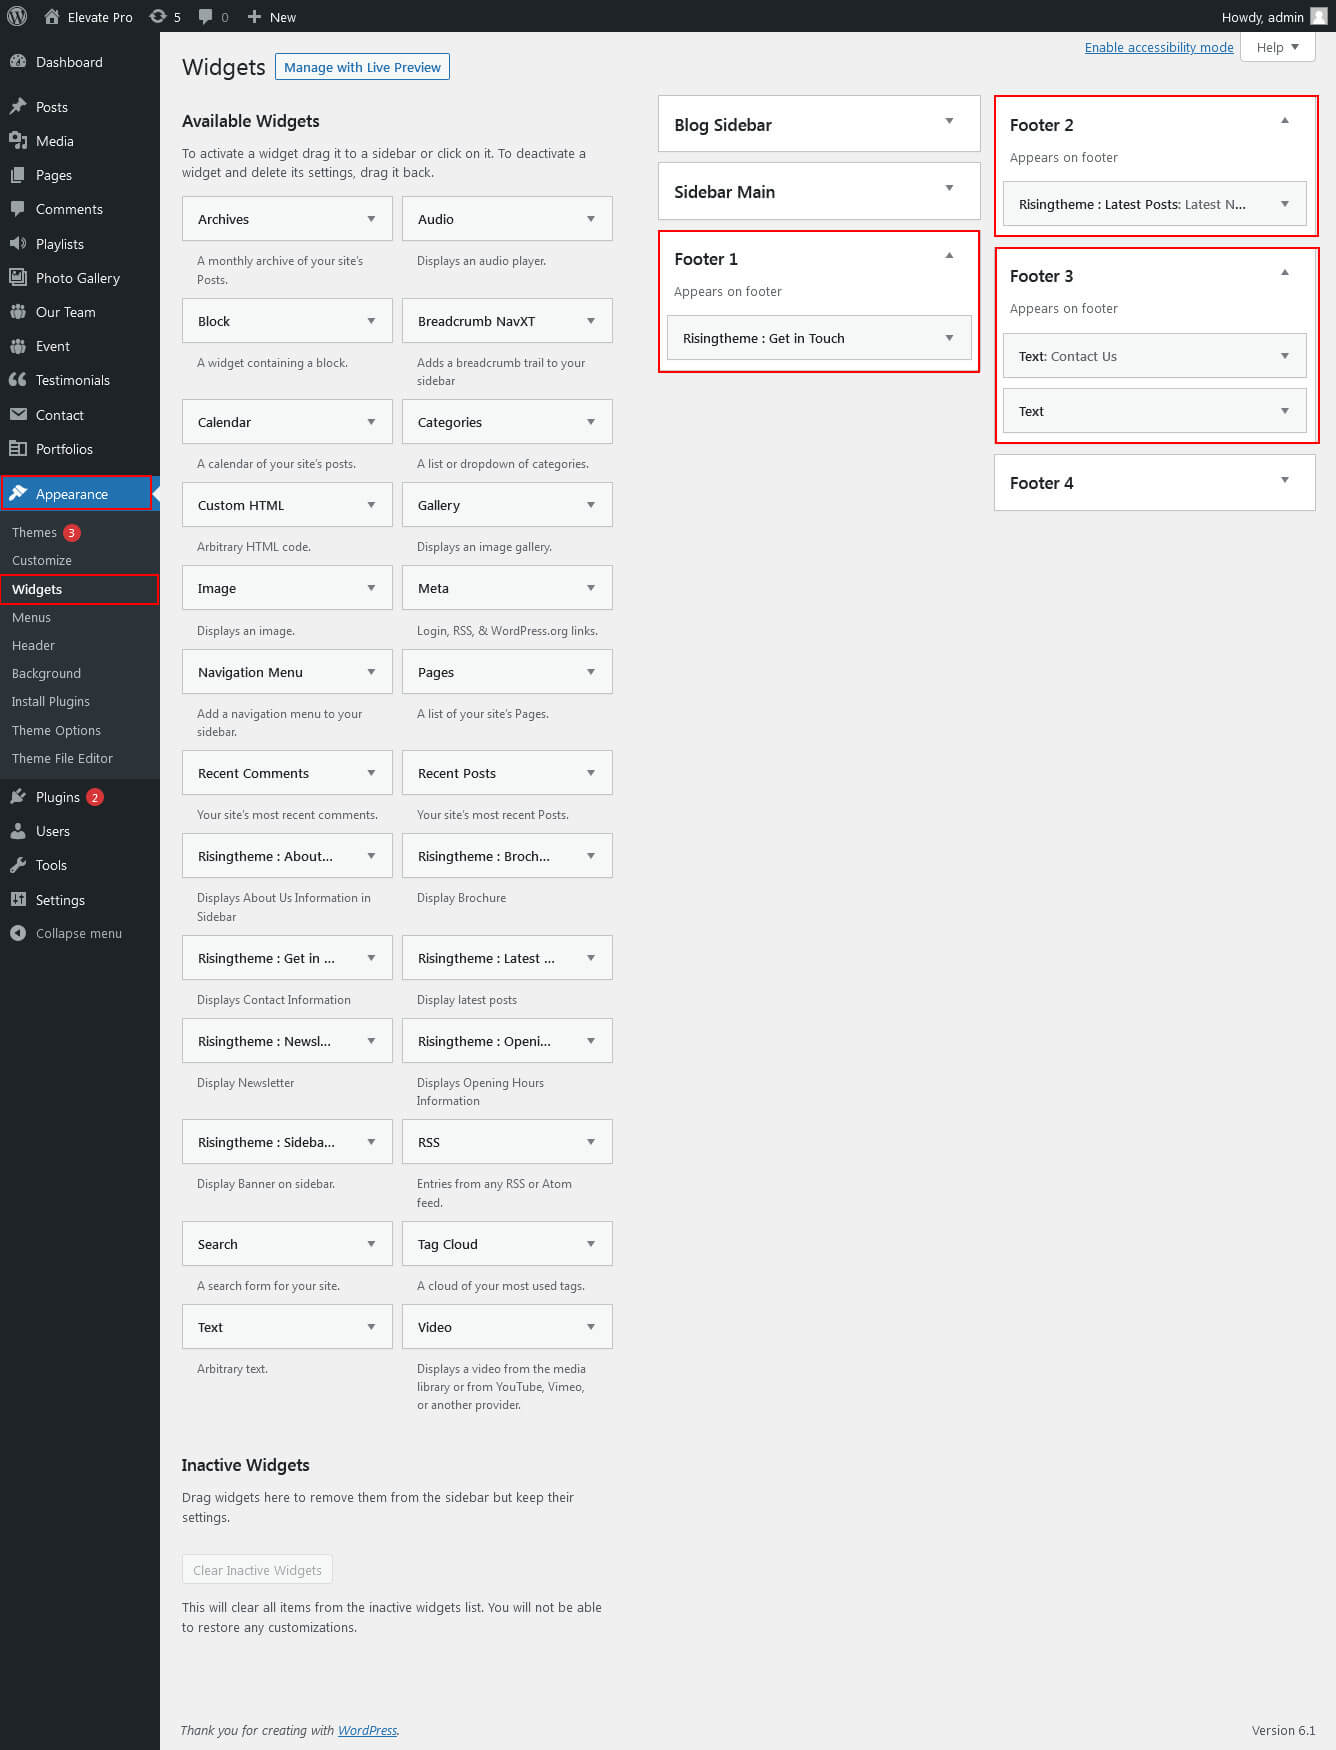Expand the Blog Sidebar panel
The height and width of the screenshot is (1750, 1336).
(949, 122)
